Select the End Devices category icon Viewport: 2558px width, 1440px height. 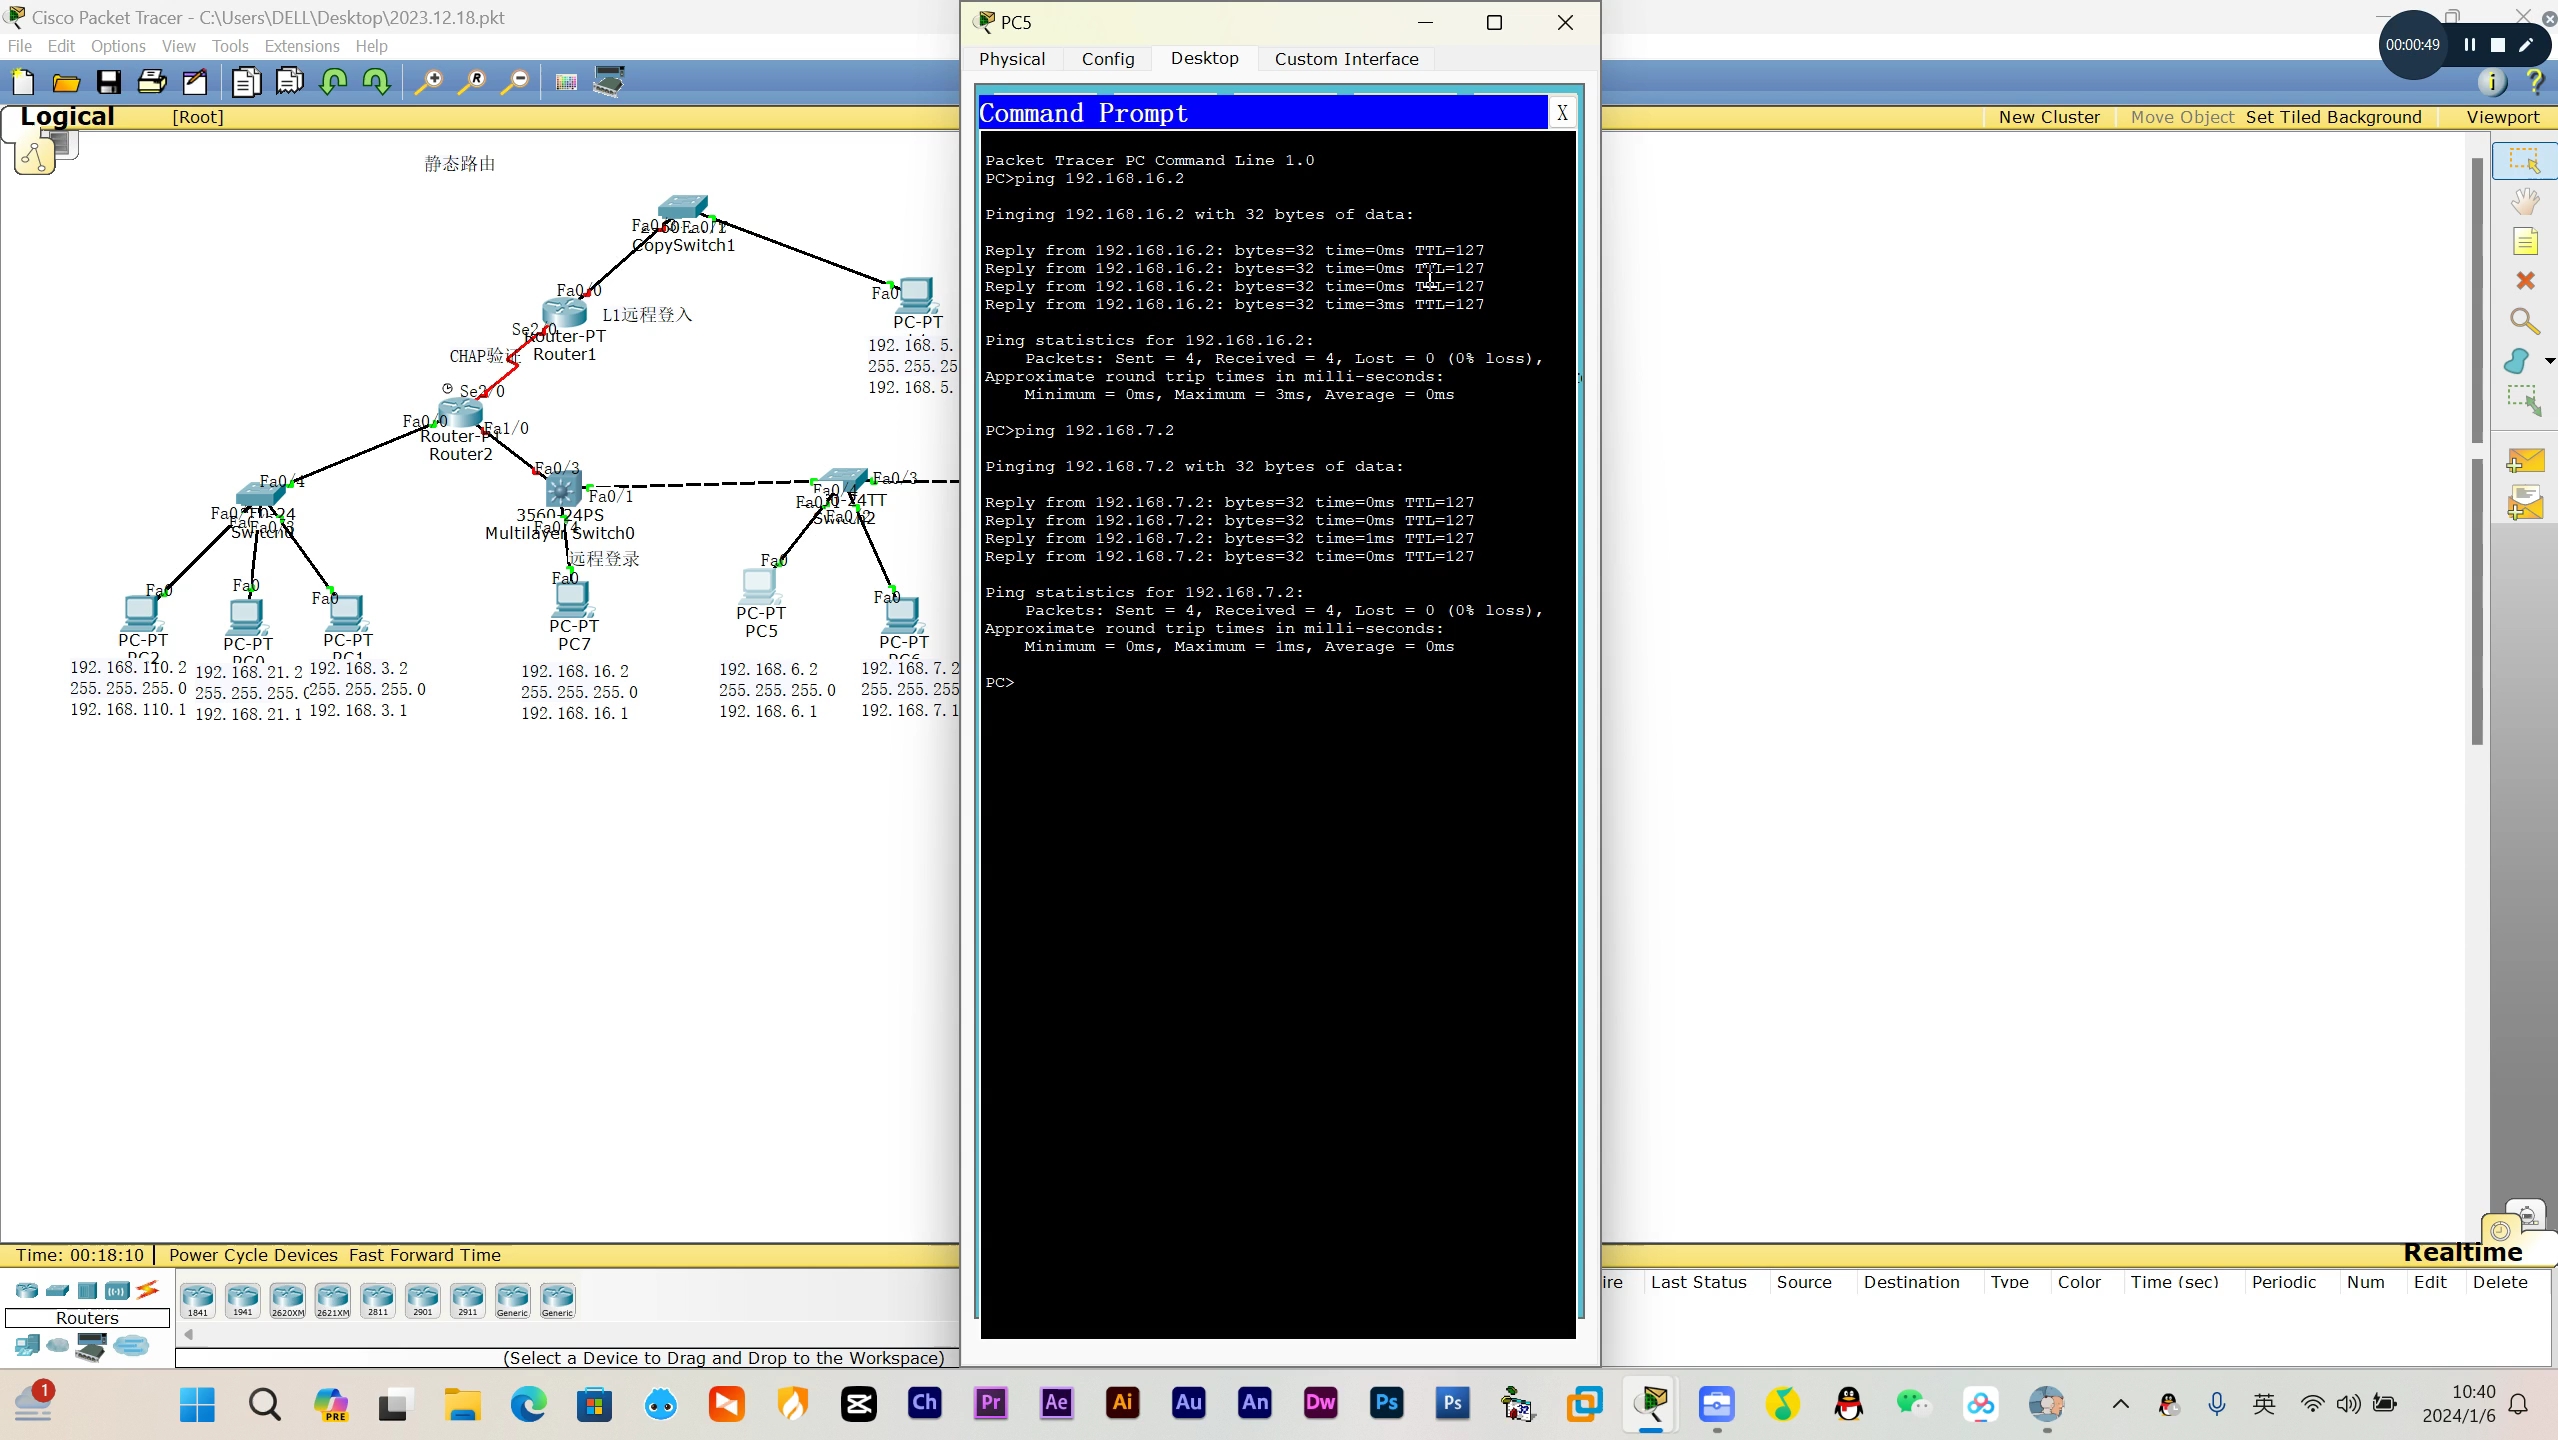(27, 1346)
